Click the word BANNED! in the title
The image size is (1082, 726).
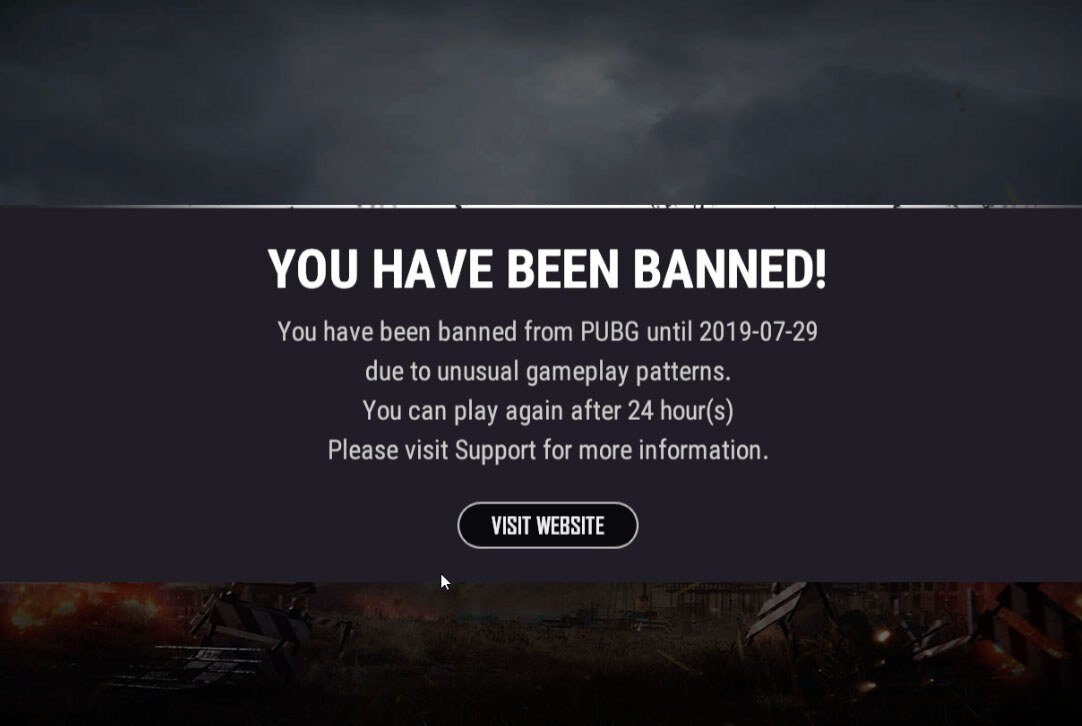(x=729, y=269)
